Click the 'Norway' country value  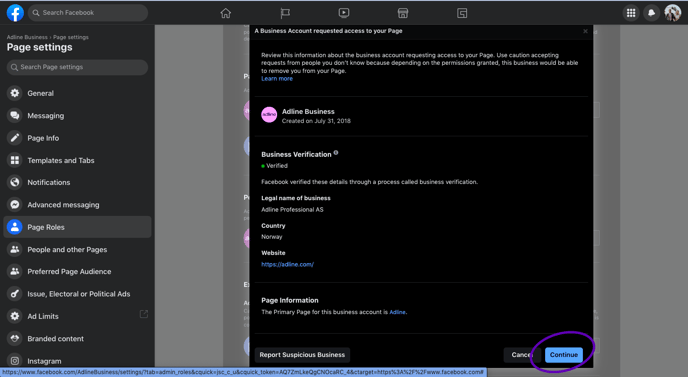272,237
